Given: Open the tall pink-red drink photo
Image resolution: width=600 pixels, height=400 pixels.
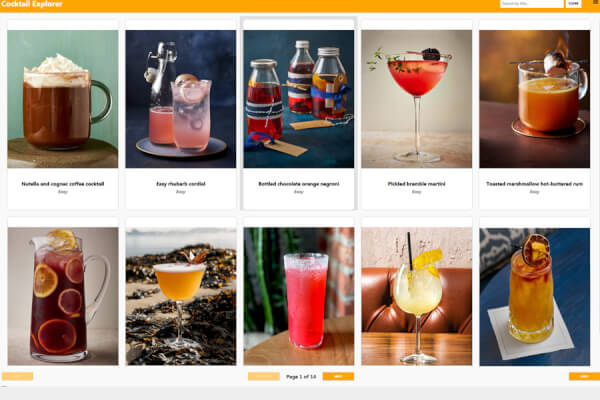Looking at the screenshot, I should pos(298,296).
